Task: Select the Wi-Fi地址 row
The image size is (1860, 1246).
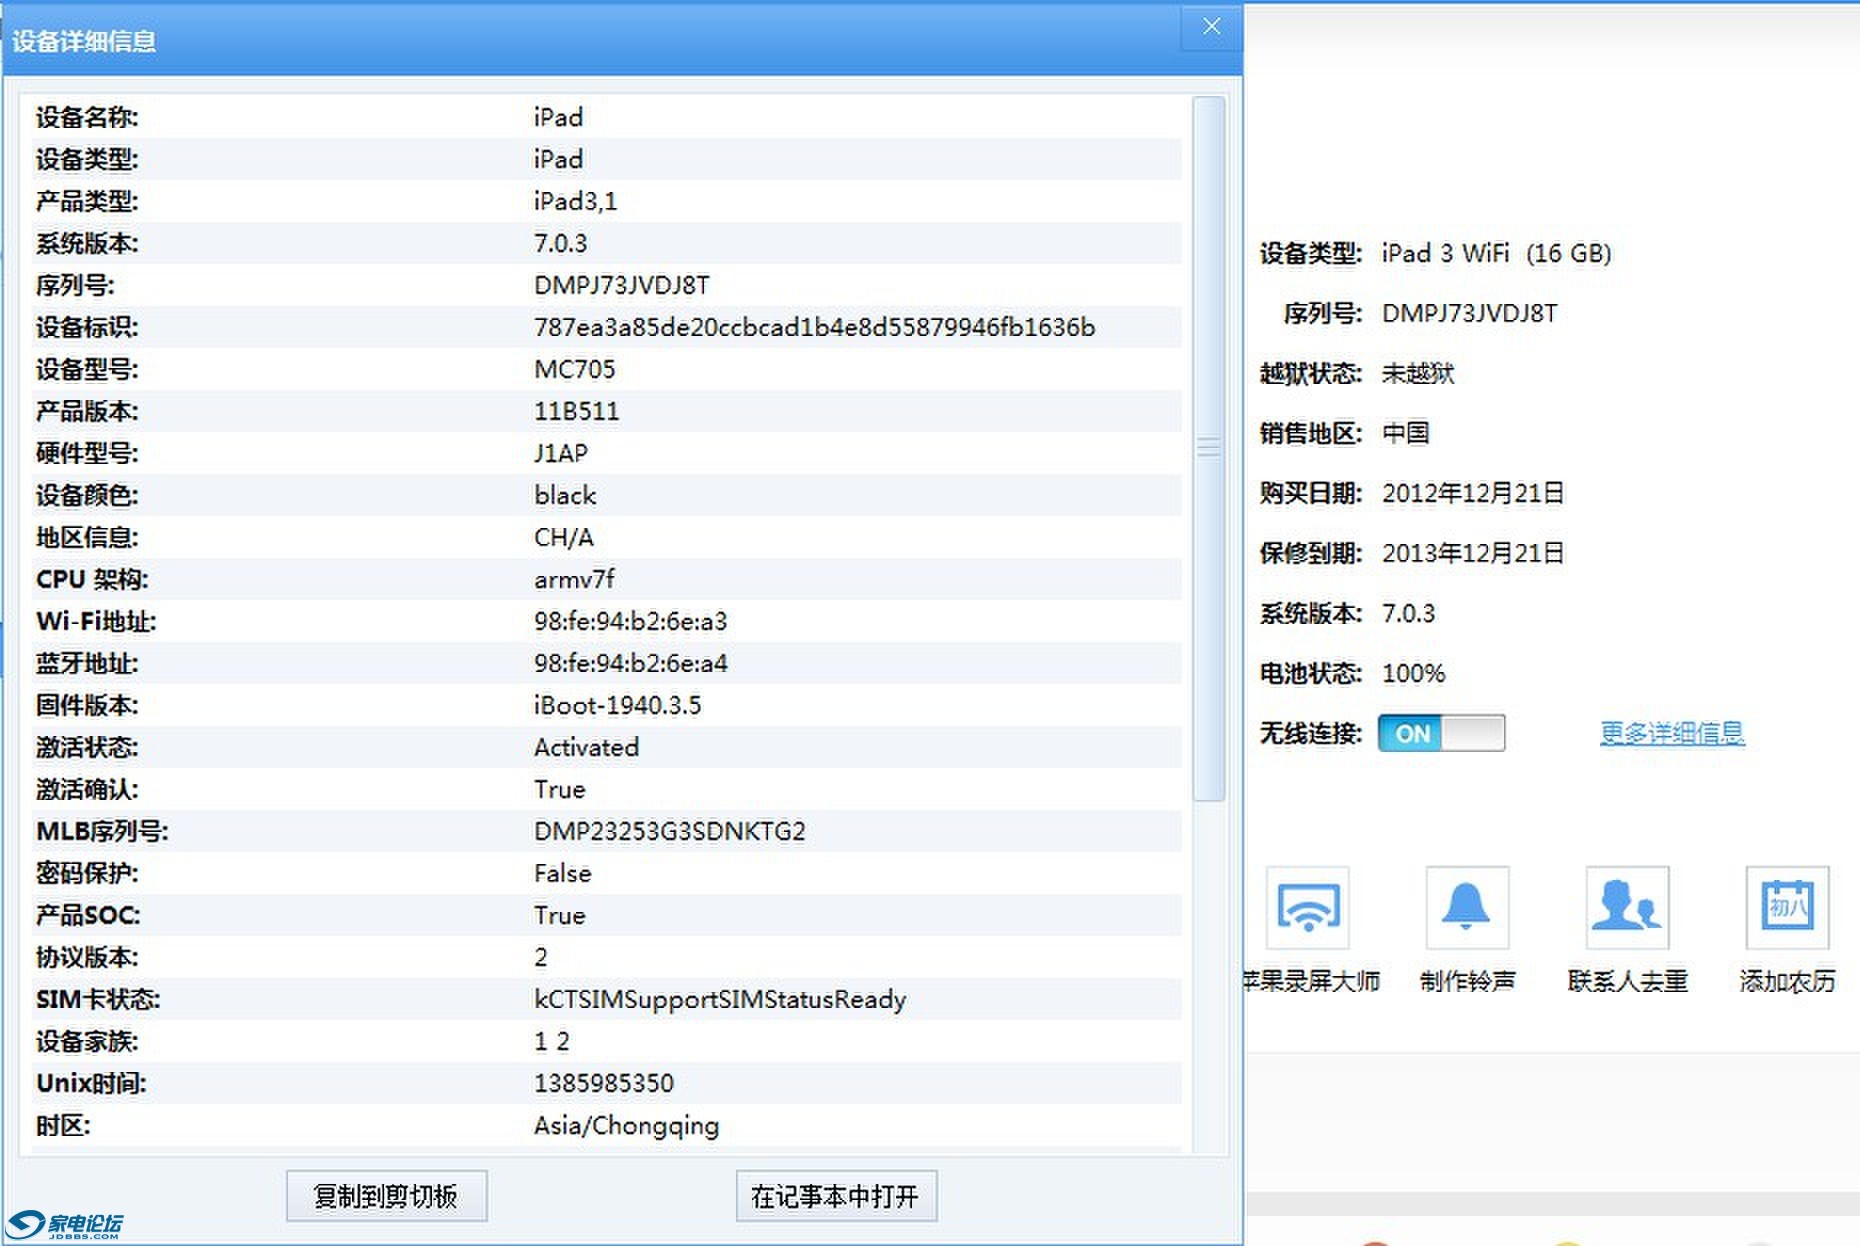Action: (x=600, y=622)
